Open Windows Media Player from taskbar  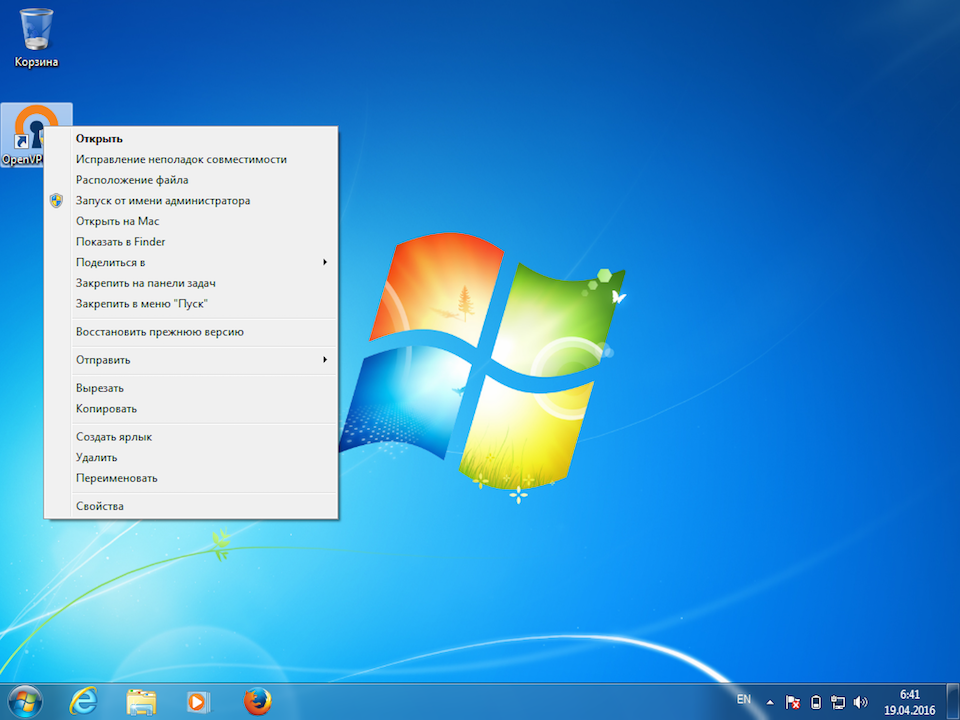198,702
